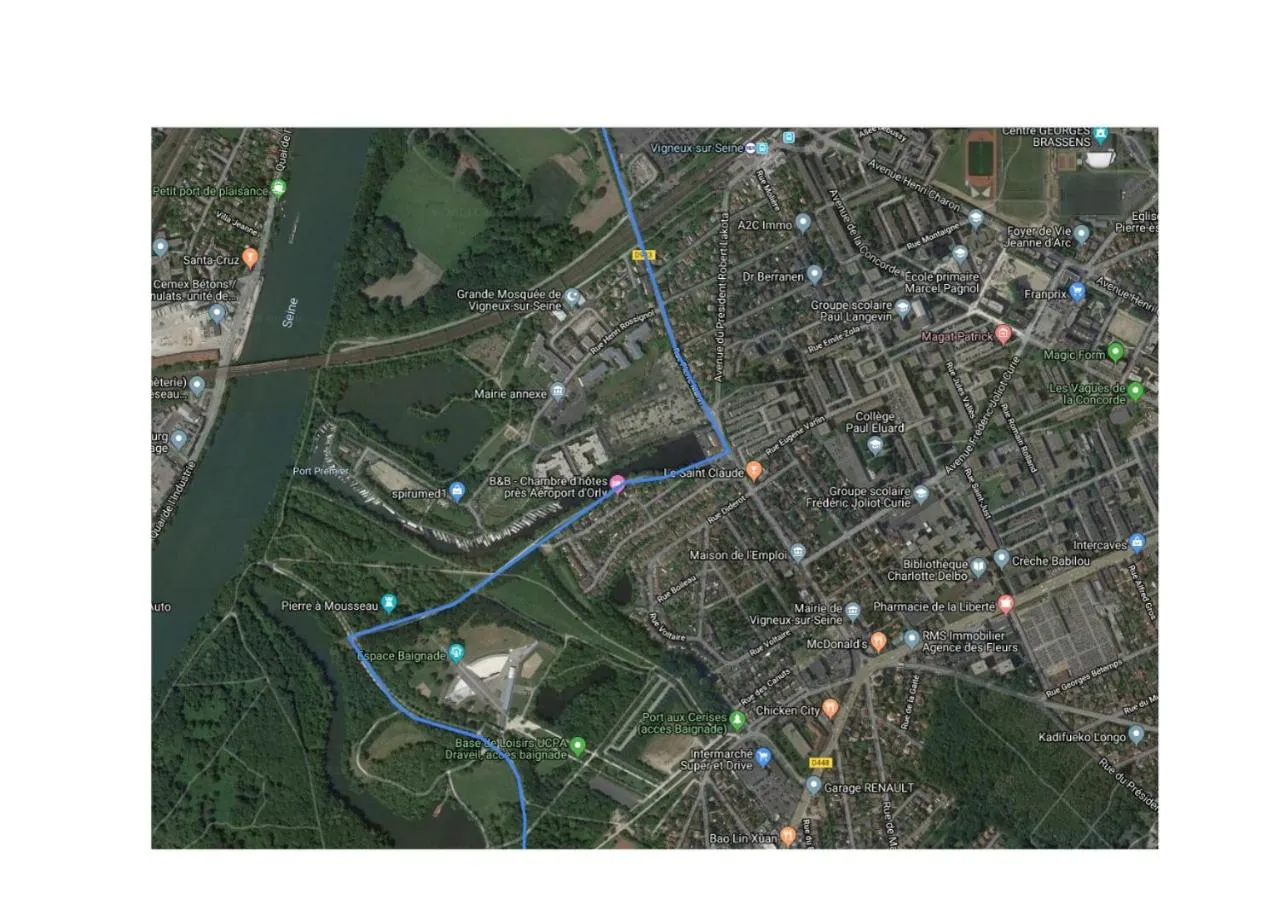
Task: Select the Pharmacie de la Liberté pin
Action: pyautogui.click(x=1006, y=605)
